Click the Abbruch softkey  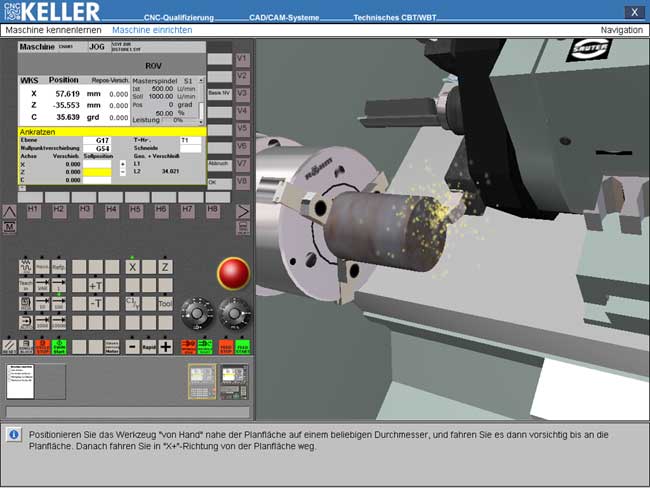[x=218, y=164]
